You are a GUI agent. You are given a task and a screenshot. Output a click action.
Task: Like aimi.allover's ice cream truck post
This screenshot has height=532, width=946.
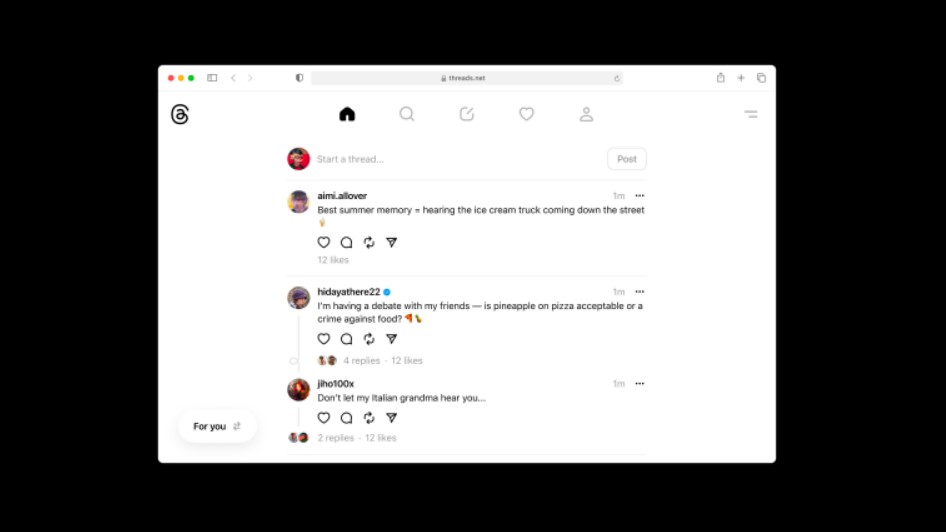pos(324,242)
